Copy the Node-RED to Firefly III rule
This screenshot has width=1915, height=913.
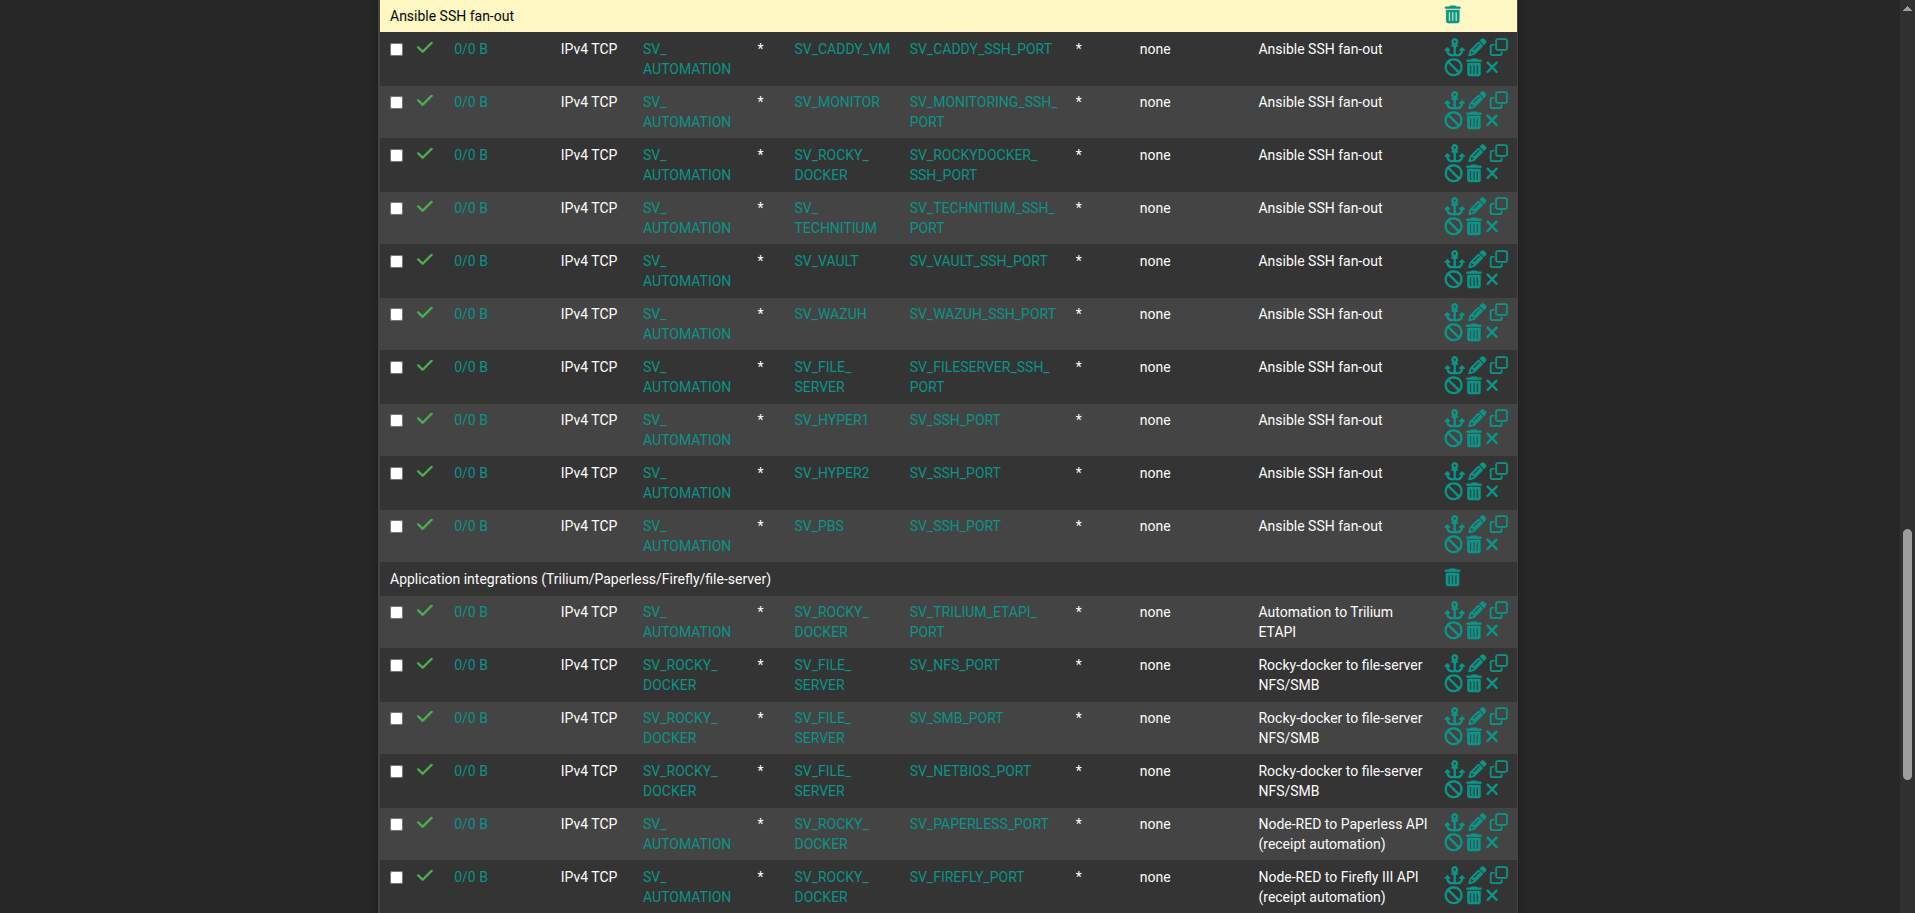pyautogui.click(x=1498, y=875)
